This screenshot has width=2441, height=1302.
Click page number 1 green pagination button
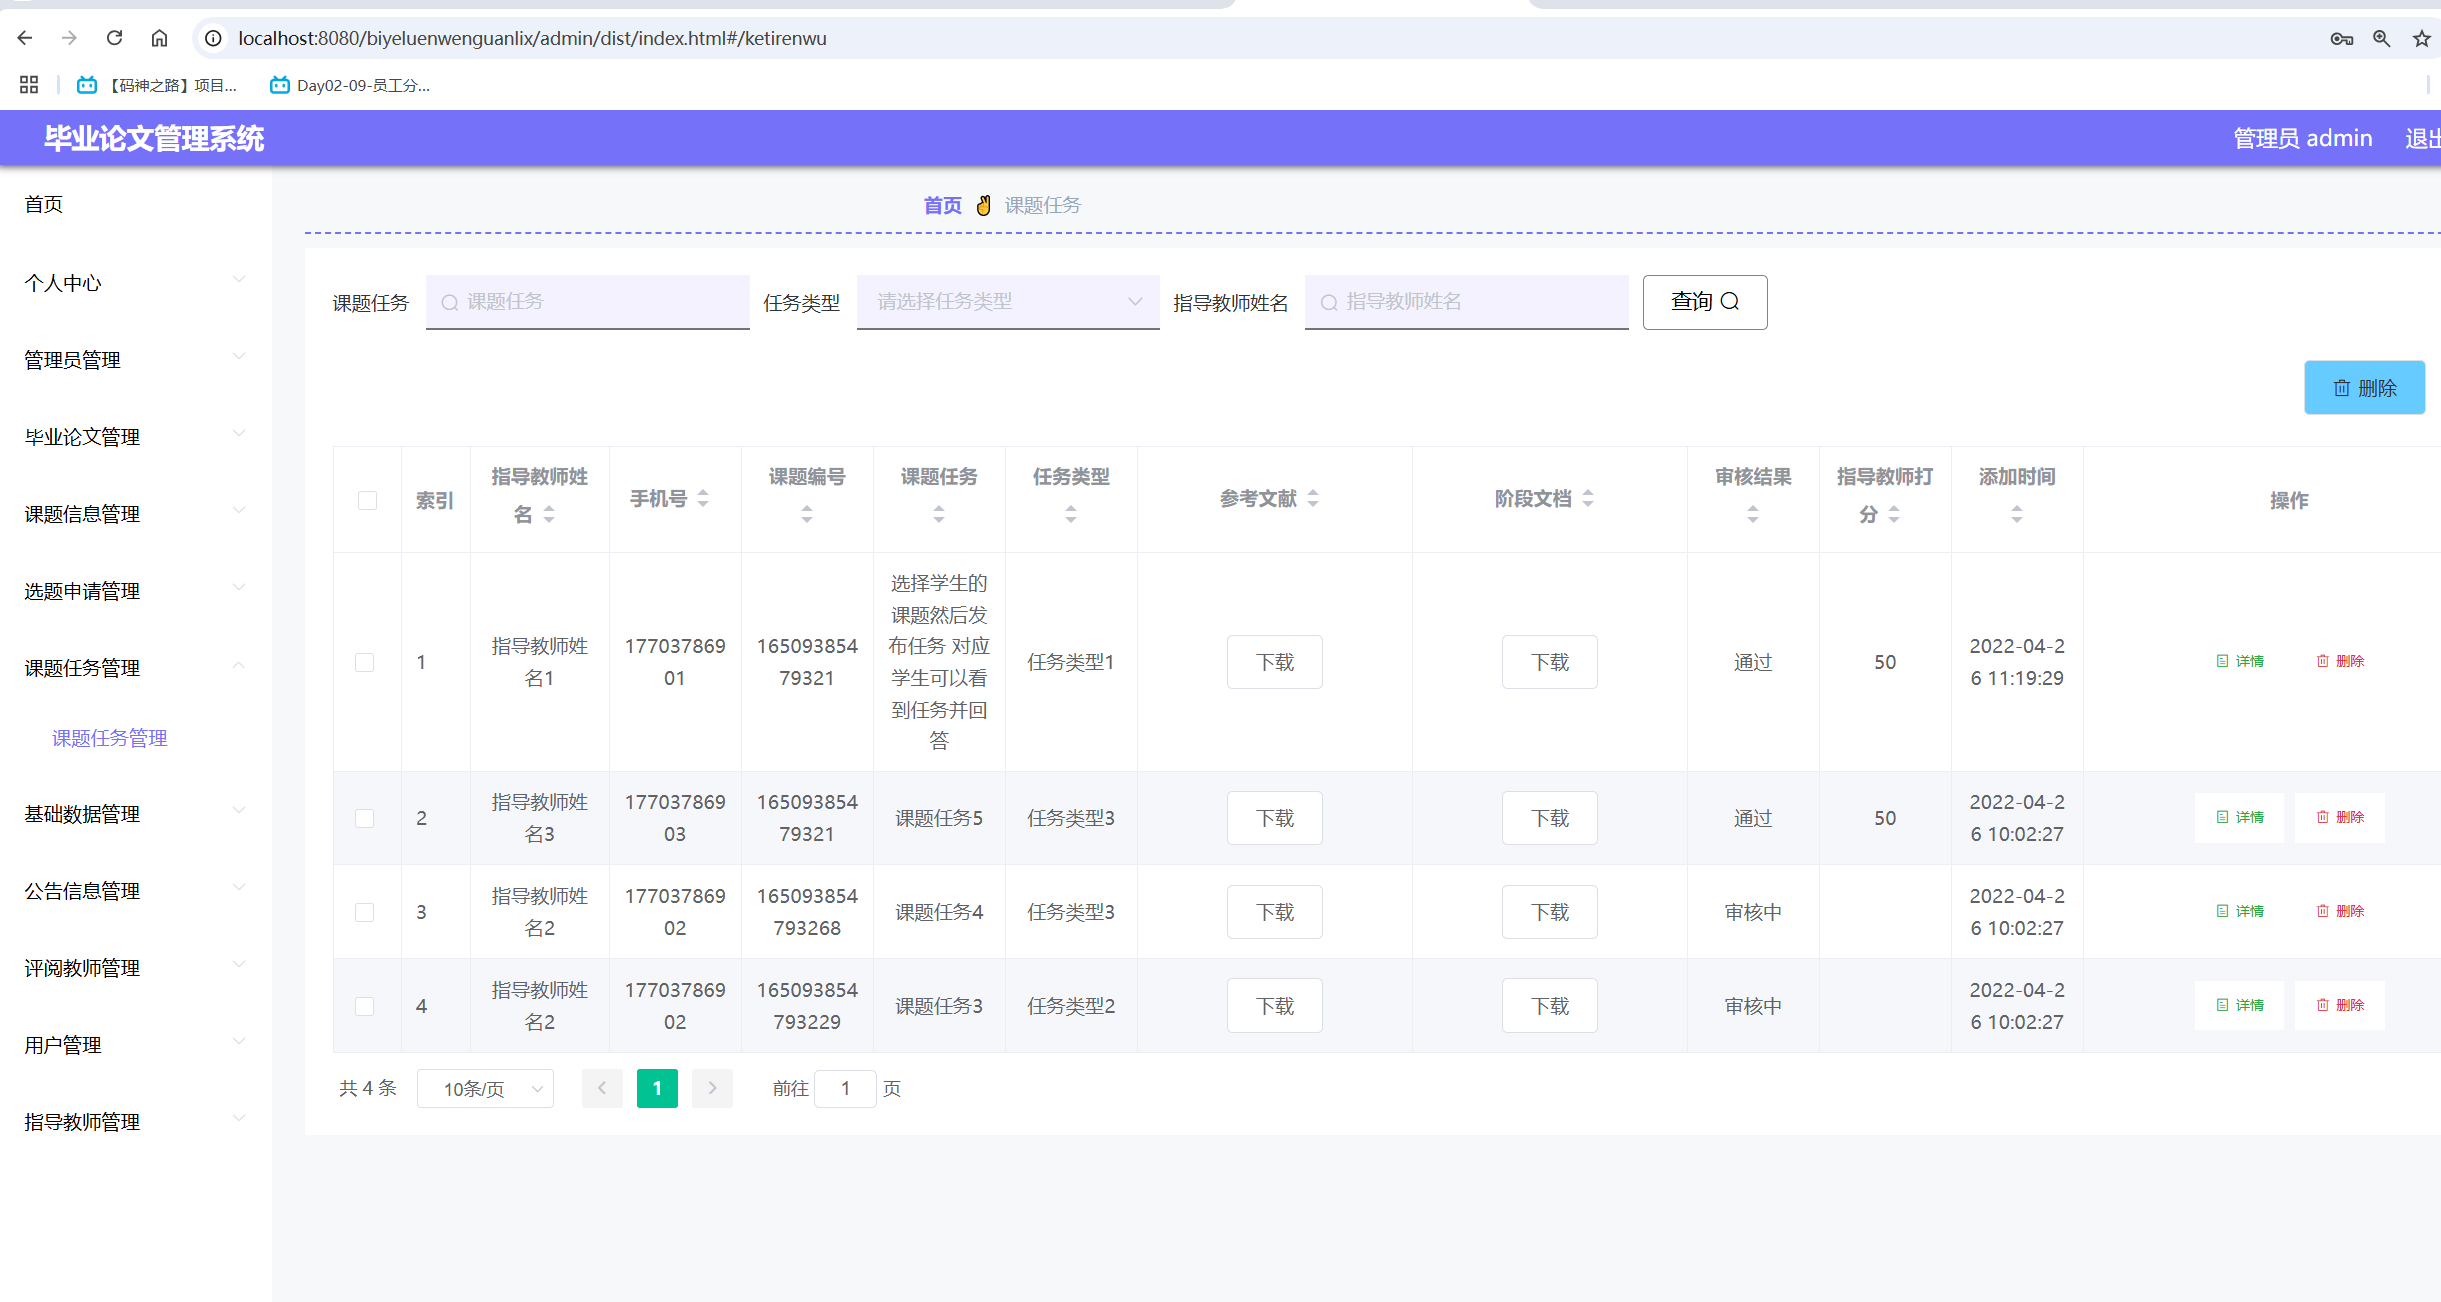coord(657,1088)
